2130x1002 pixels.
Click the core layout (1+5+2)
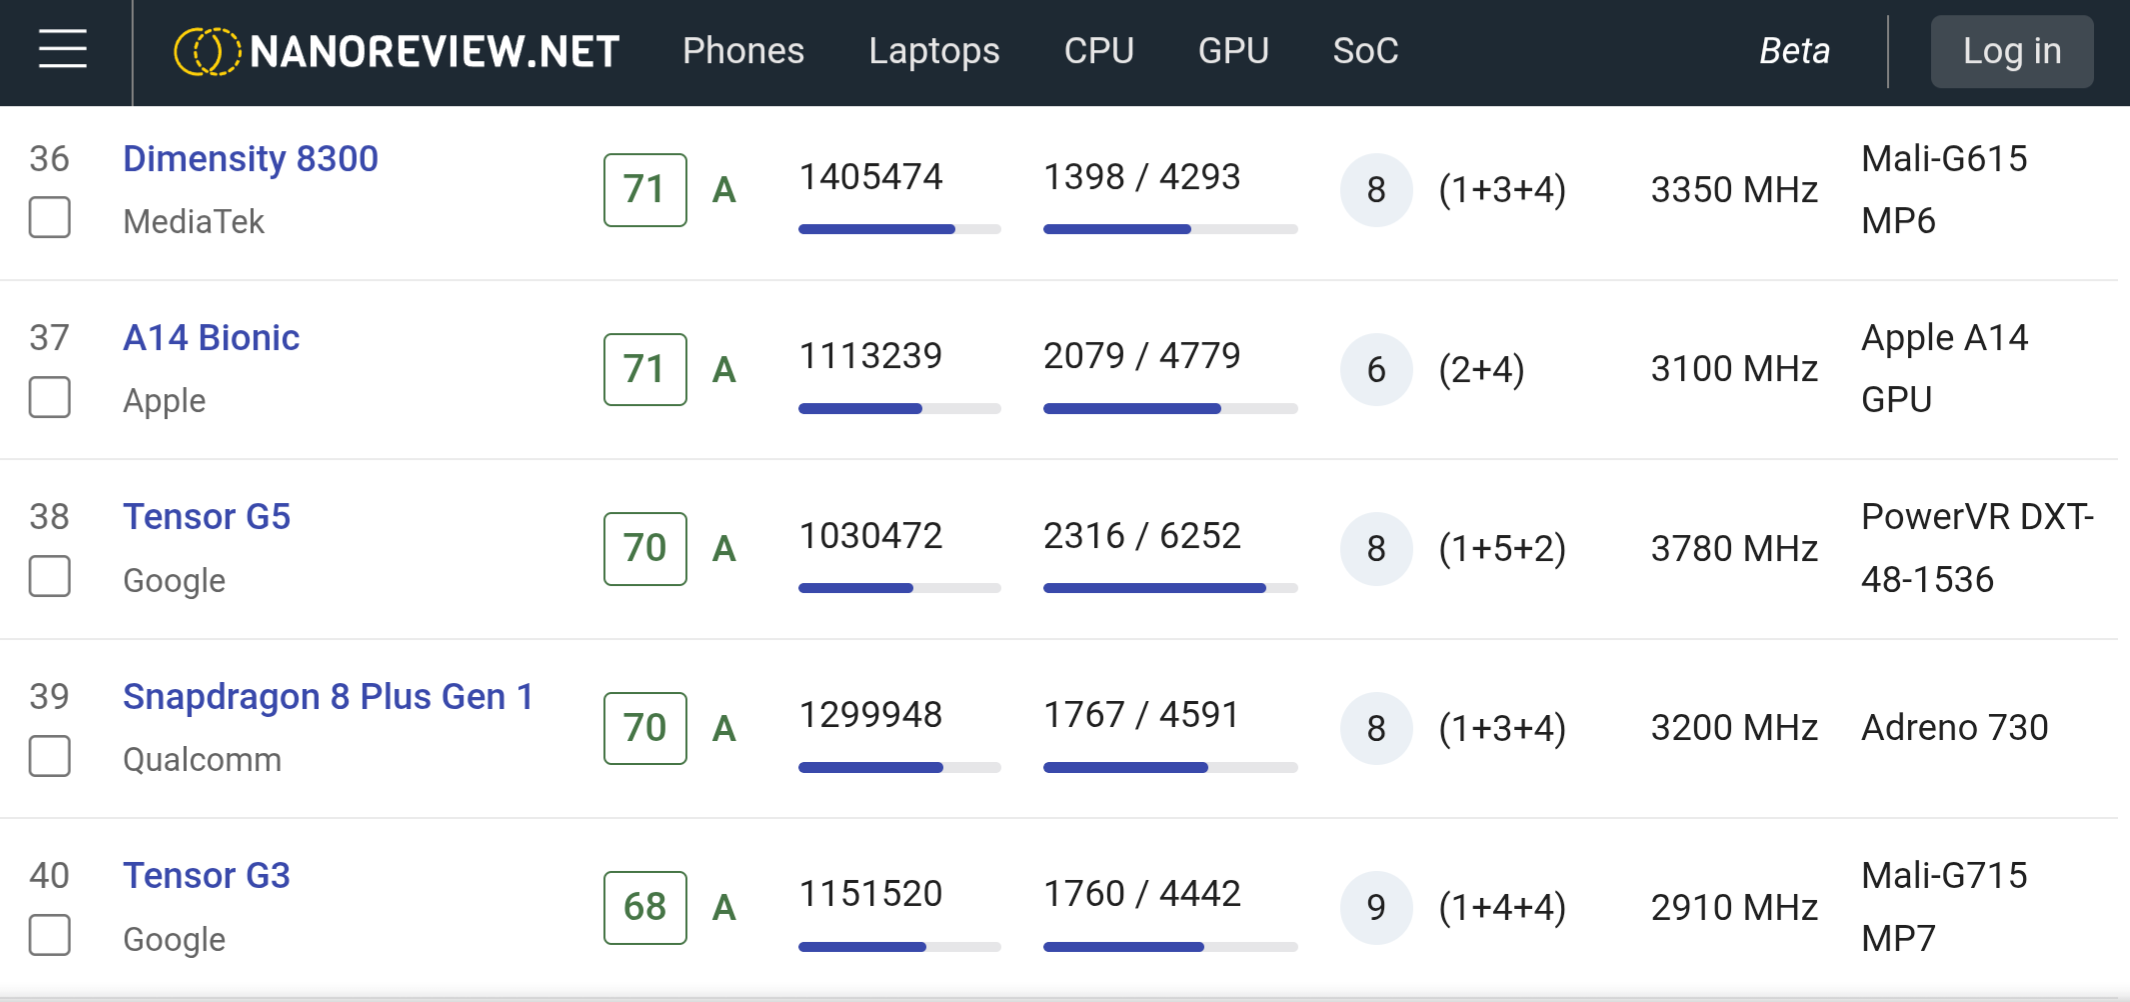[1502, 549]
